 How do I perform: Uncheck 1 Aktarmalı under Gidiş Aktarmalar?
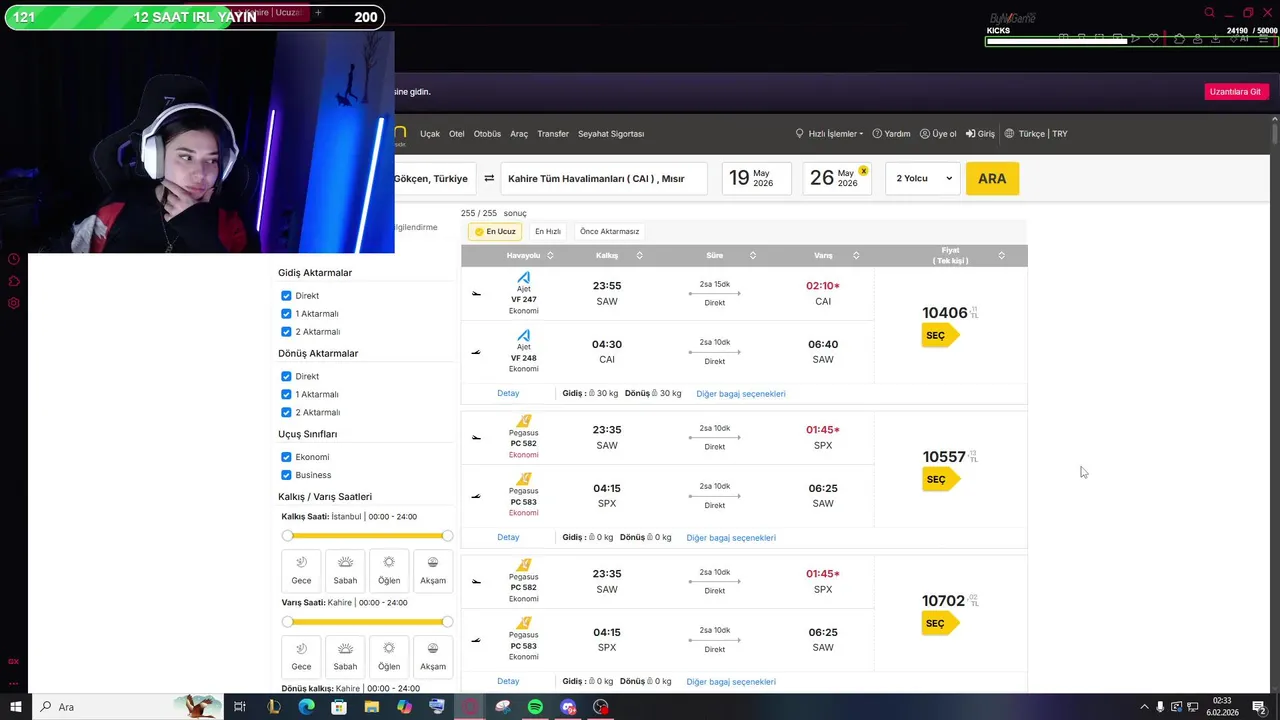286,314
